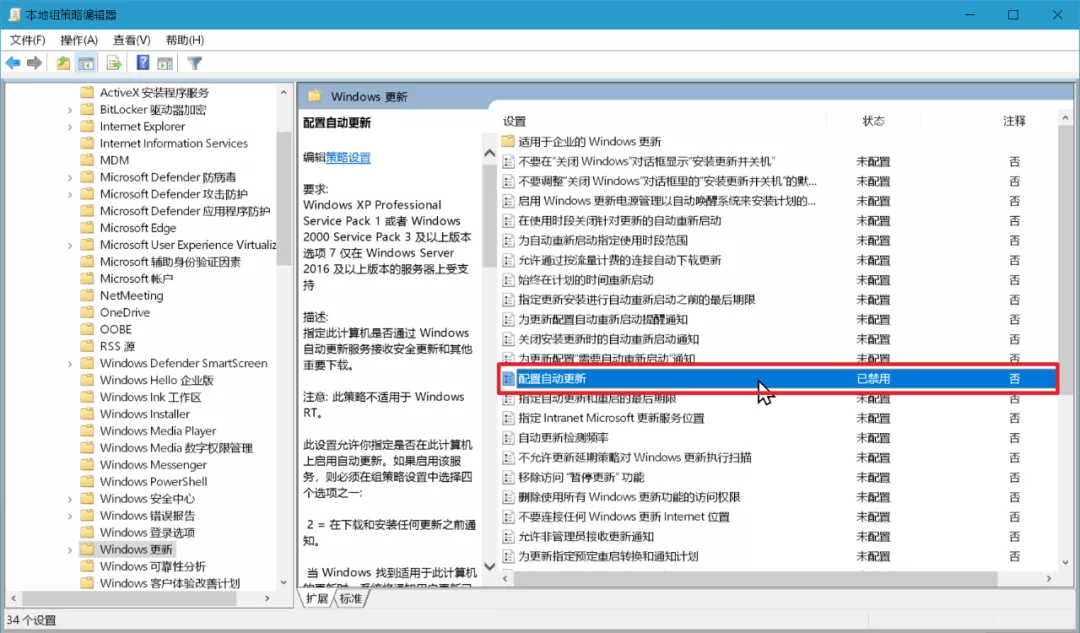Select the RSS 源 tree item
Image resolution: width=1080 pixels, height=633 pixels.
pyautogui.click(x=117, y=346)
